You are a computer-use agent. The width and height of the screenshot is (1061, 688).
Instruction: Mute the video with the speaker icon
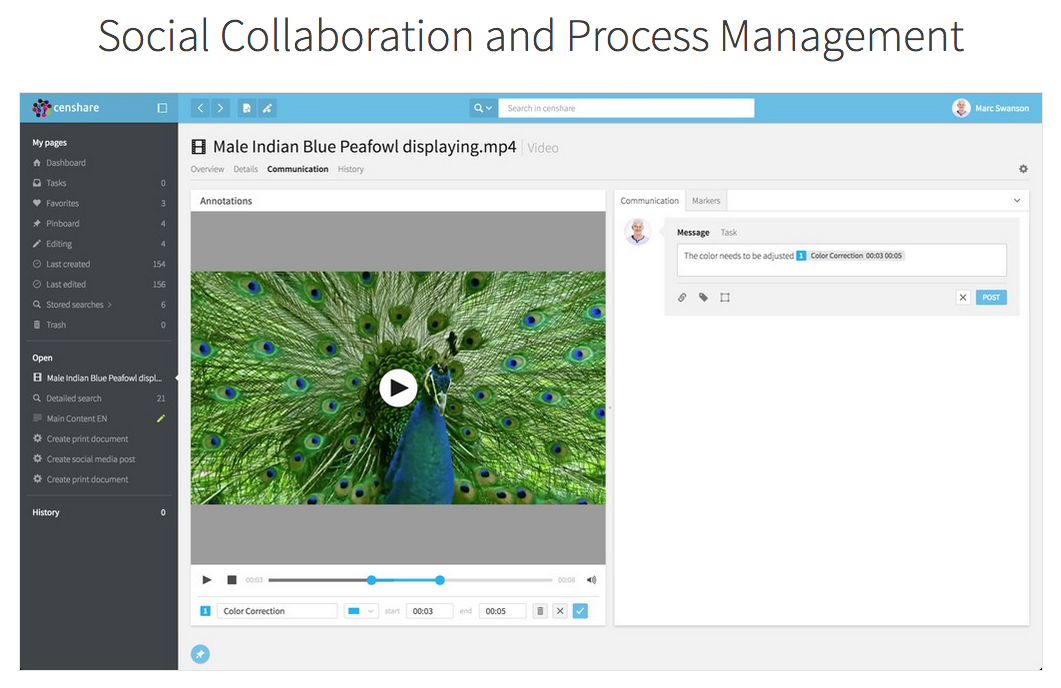point(591,580)
